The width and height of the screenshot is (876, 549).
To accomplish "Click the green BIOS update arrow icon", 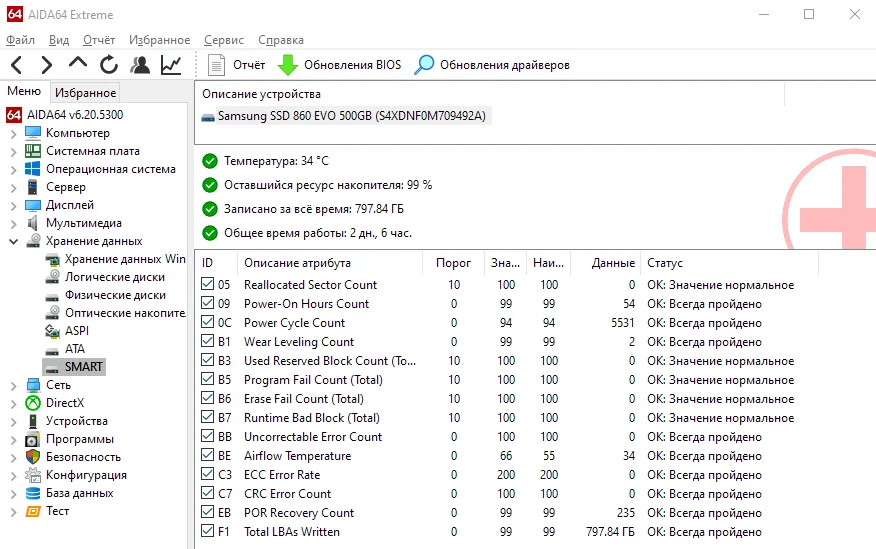I will click(288, 65).
